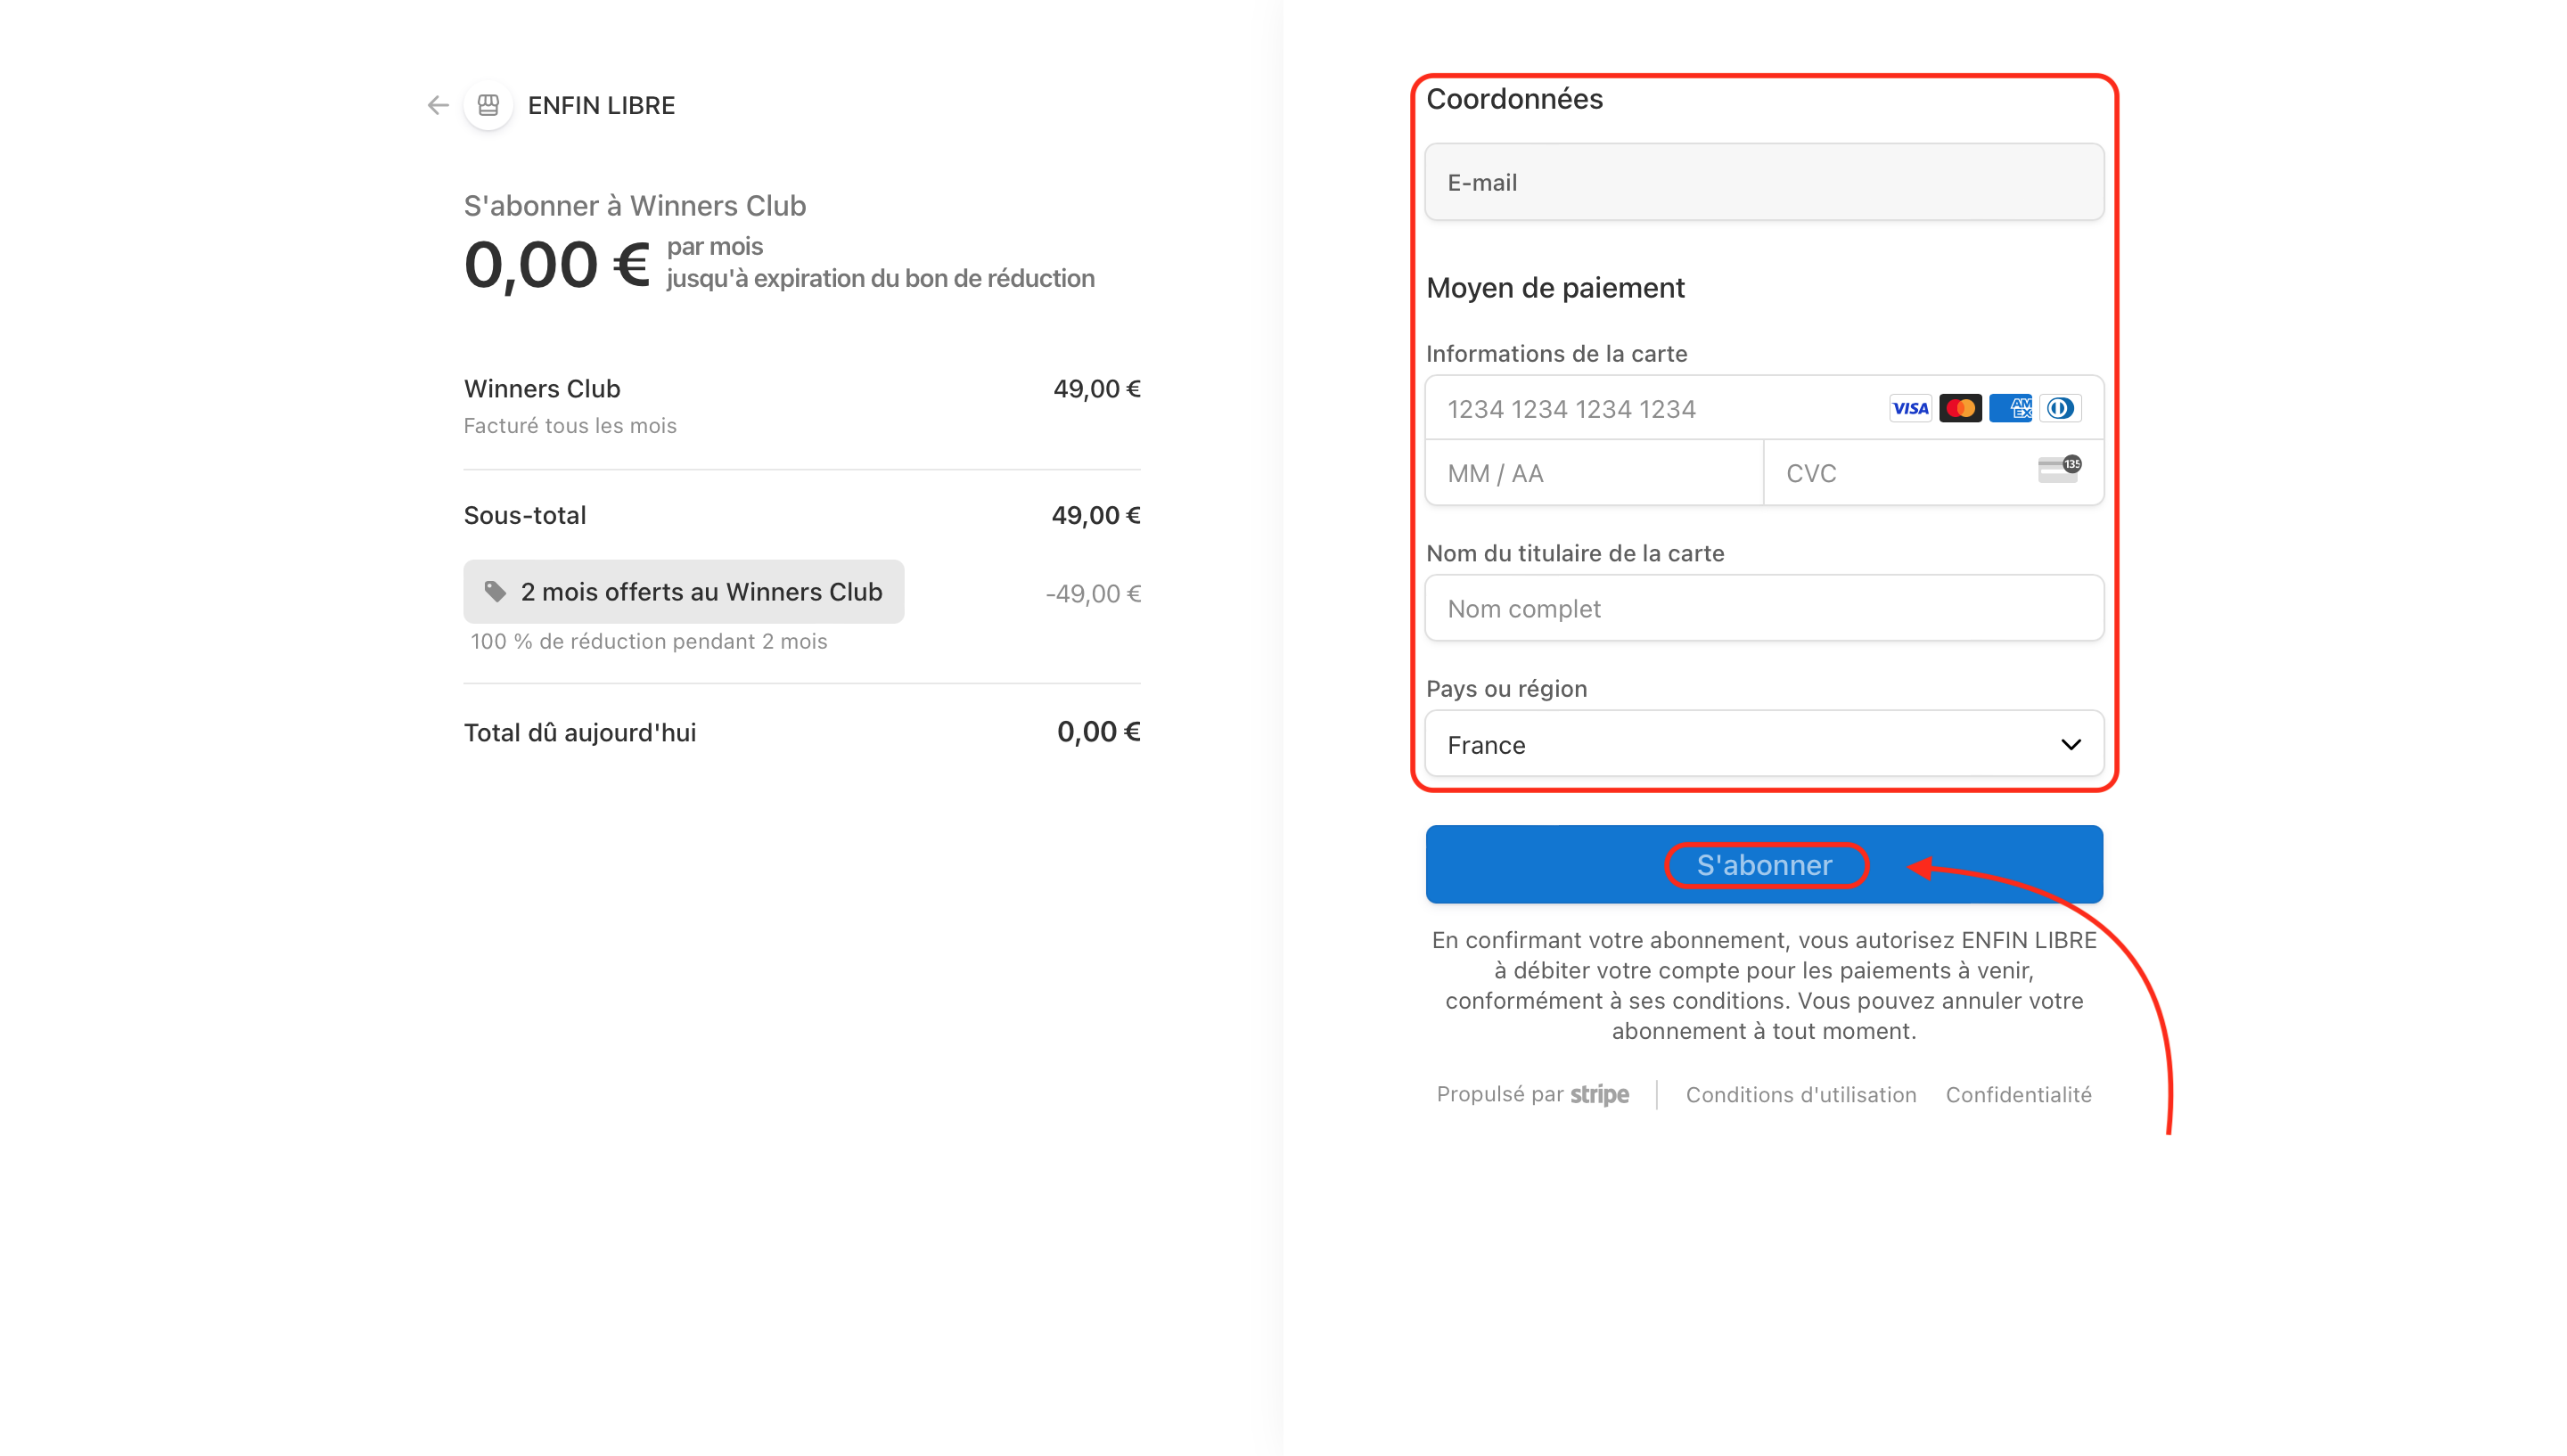Click 'S'abonner à Winners Club' heading
2567x1456 pixels.
(x=635, y=206)
